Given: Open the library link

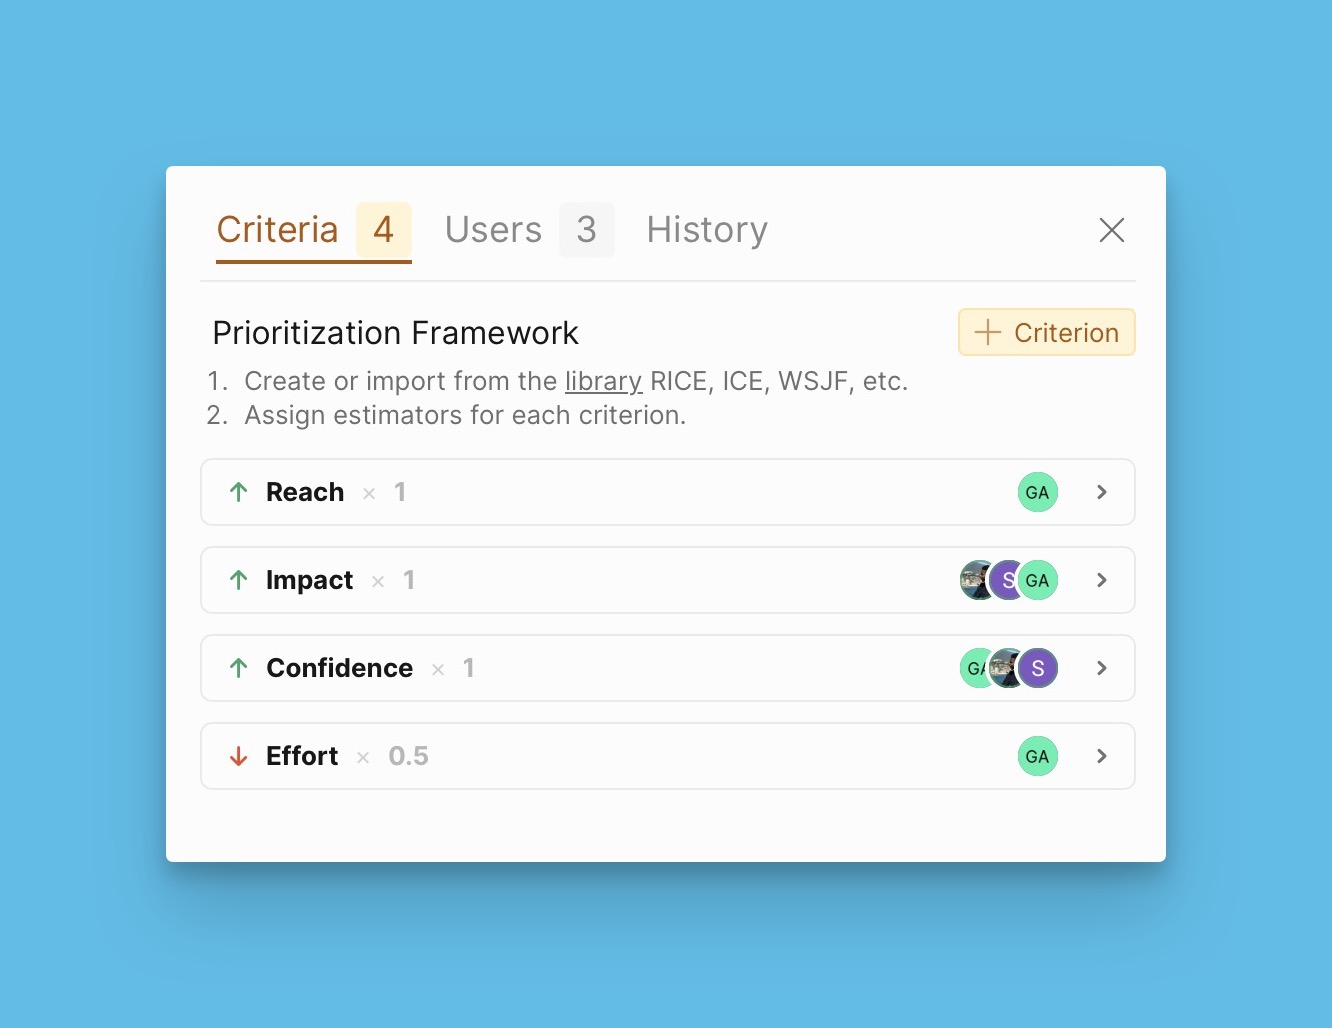Looking at the screenshot, I should click(x=603, y=381).
